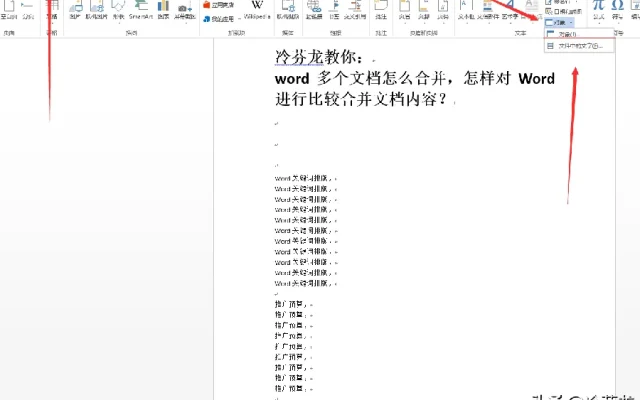Insert a picture from file (图片)
The height and width of the screenshot is (400, 640).
(x=75, y=10)
